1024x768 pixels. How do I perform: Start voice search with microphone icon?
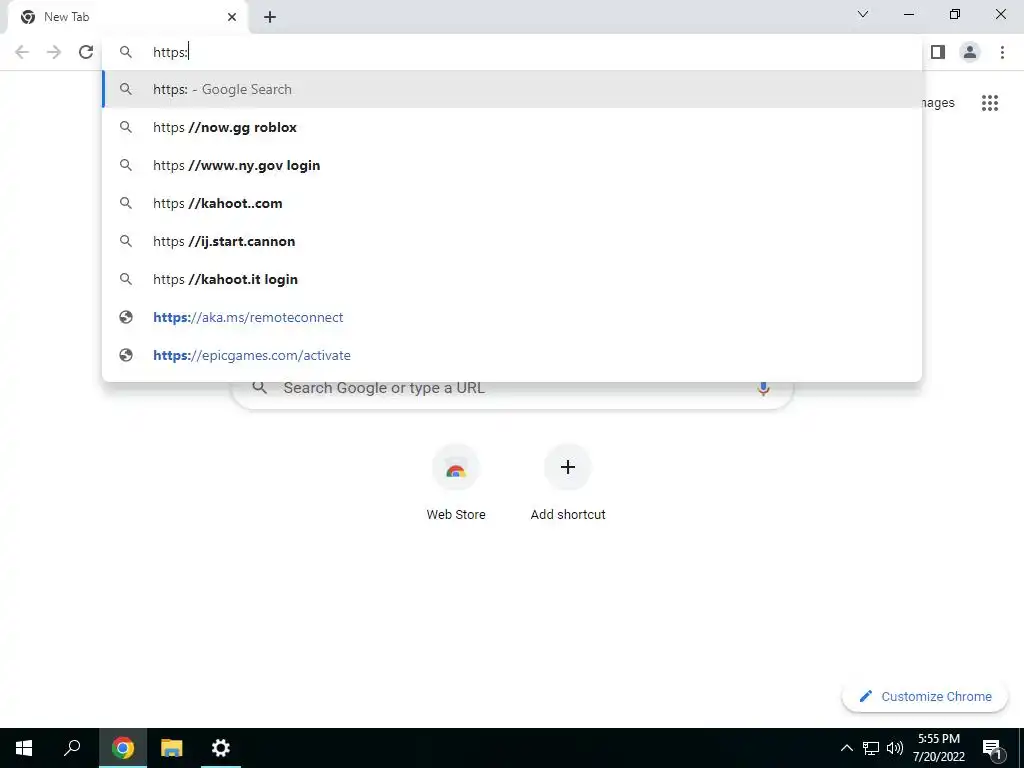tap(763, 389)
